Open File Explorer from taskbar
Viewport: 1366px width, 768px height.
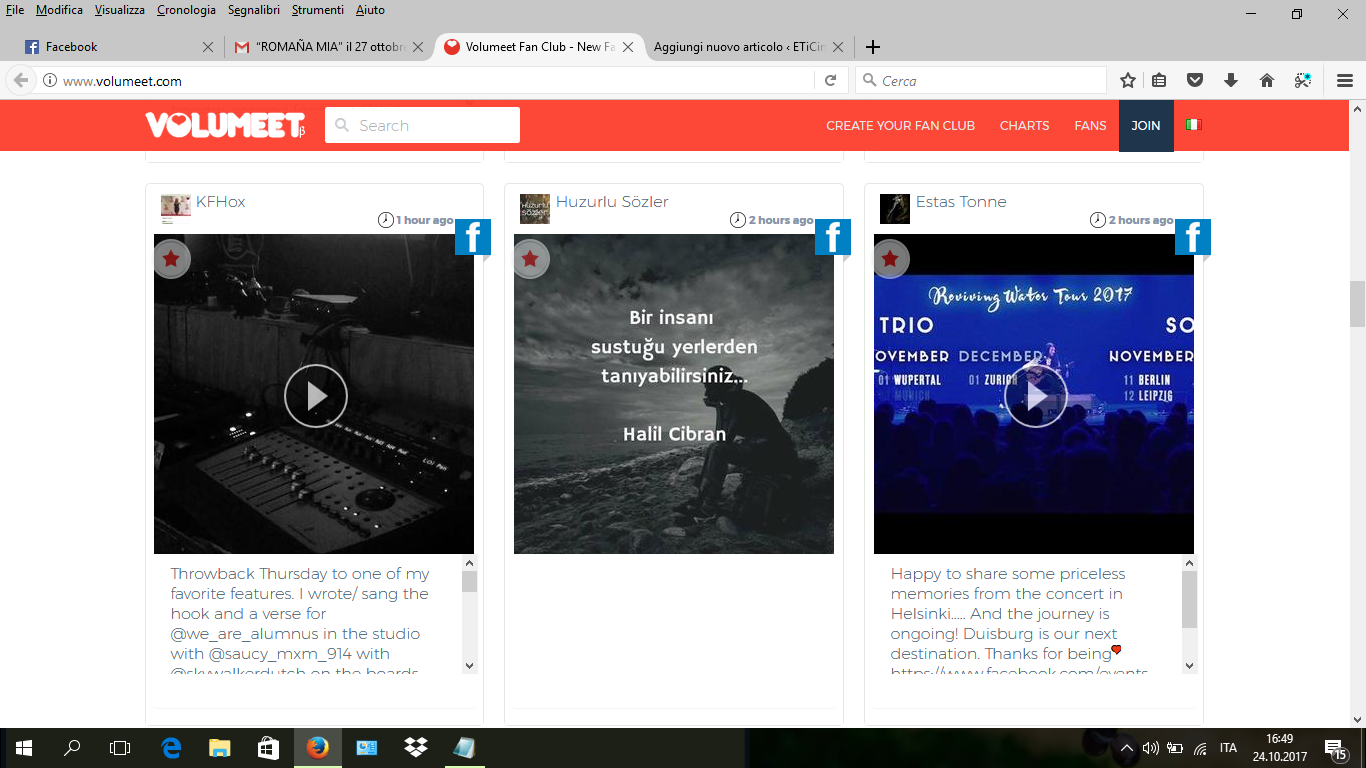click(219, 748)
